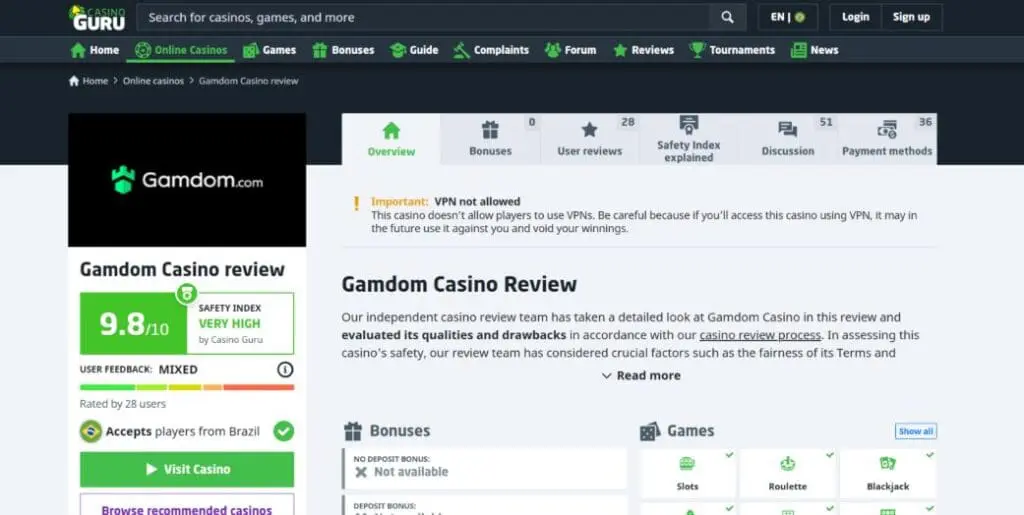Open the Slots game category
This screenshot has width=1024, height=515.
[x=687, y=473]
